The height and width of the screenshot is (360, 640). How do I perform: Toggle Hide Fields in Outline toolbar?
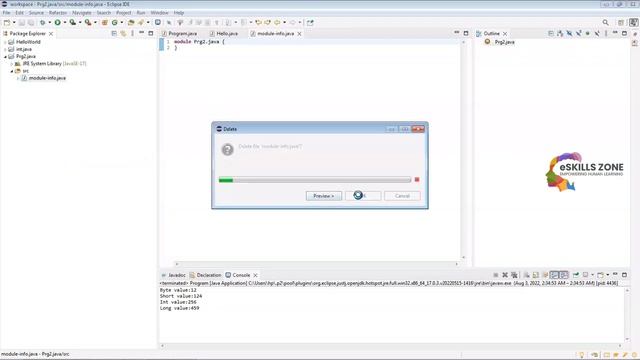[569, 33]
